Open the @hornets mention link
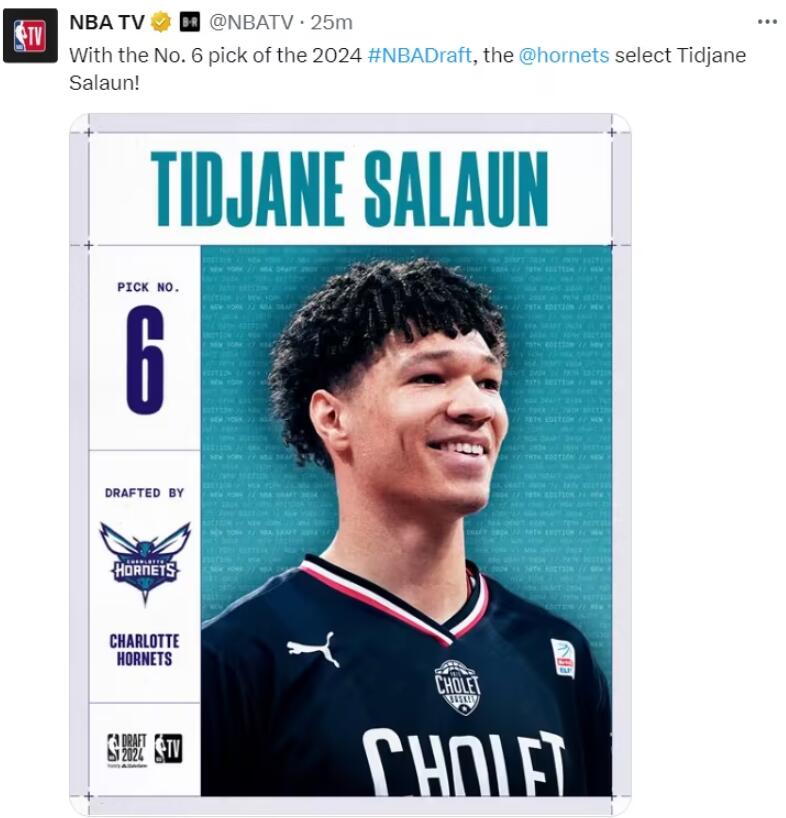Viewport: 786px width, 818px height. [x=564, y=55]
